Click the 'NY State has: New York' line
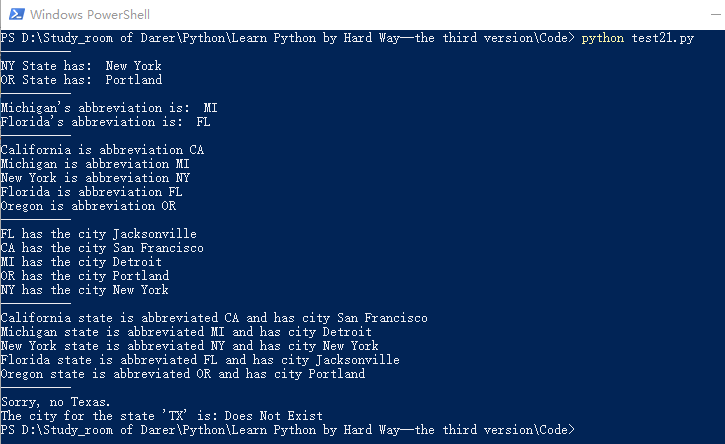 pos(81,66)
